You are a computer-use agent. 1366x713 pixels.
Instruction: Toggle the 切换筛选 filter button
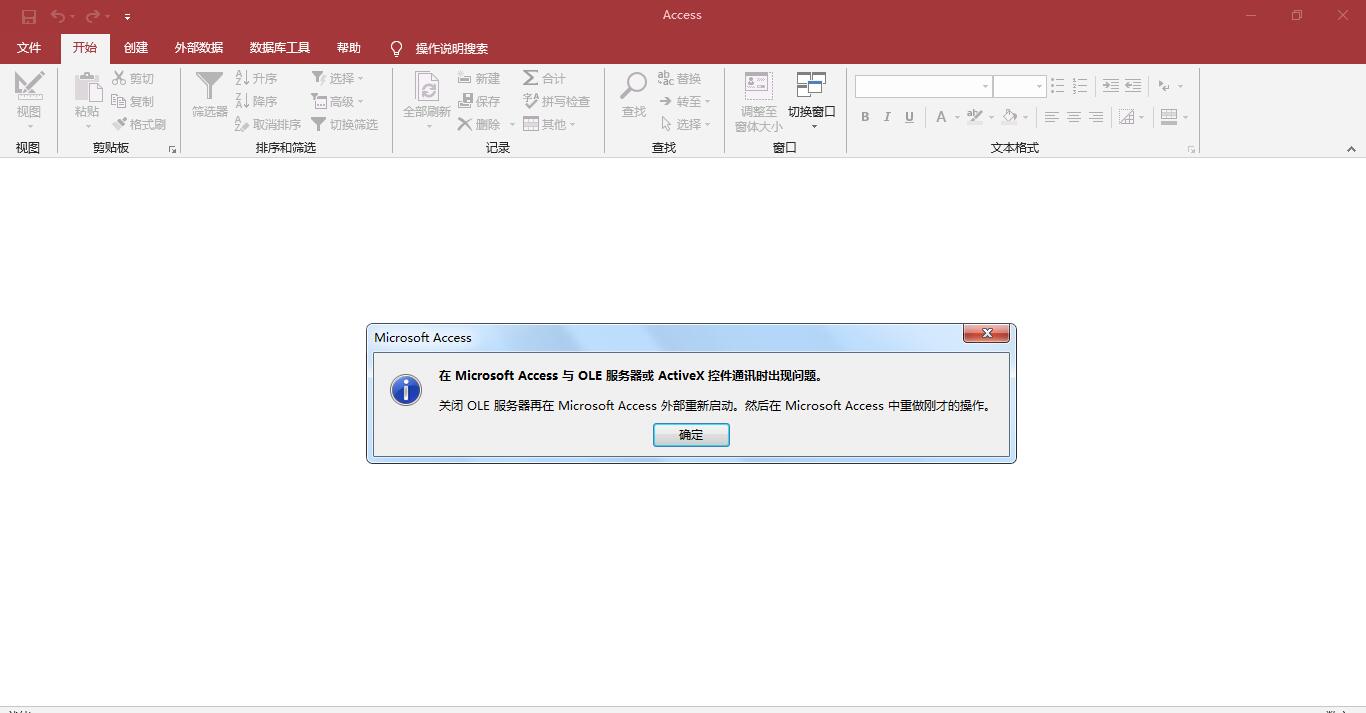point(344,124)
